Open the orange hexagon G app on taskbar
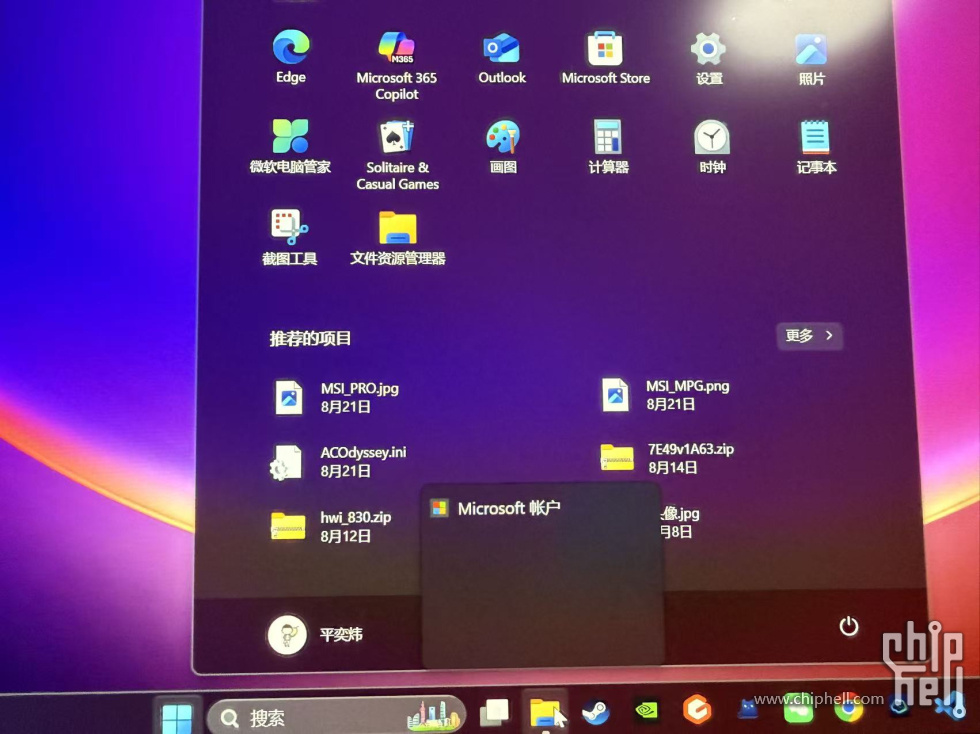 click(x=697, y=710)
